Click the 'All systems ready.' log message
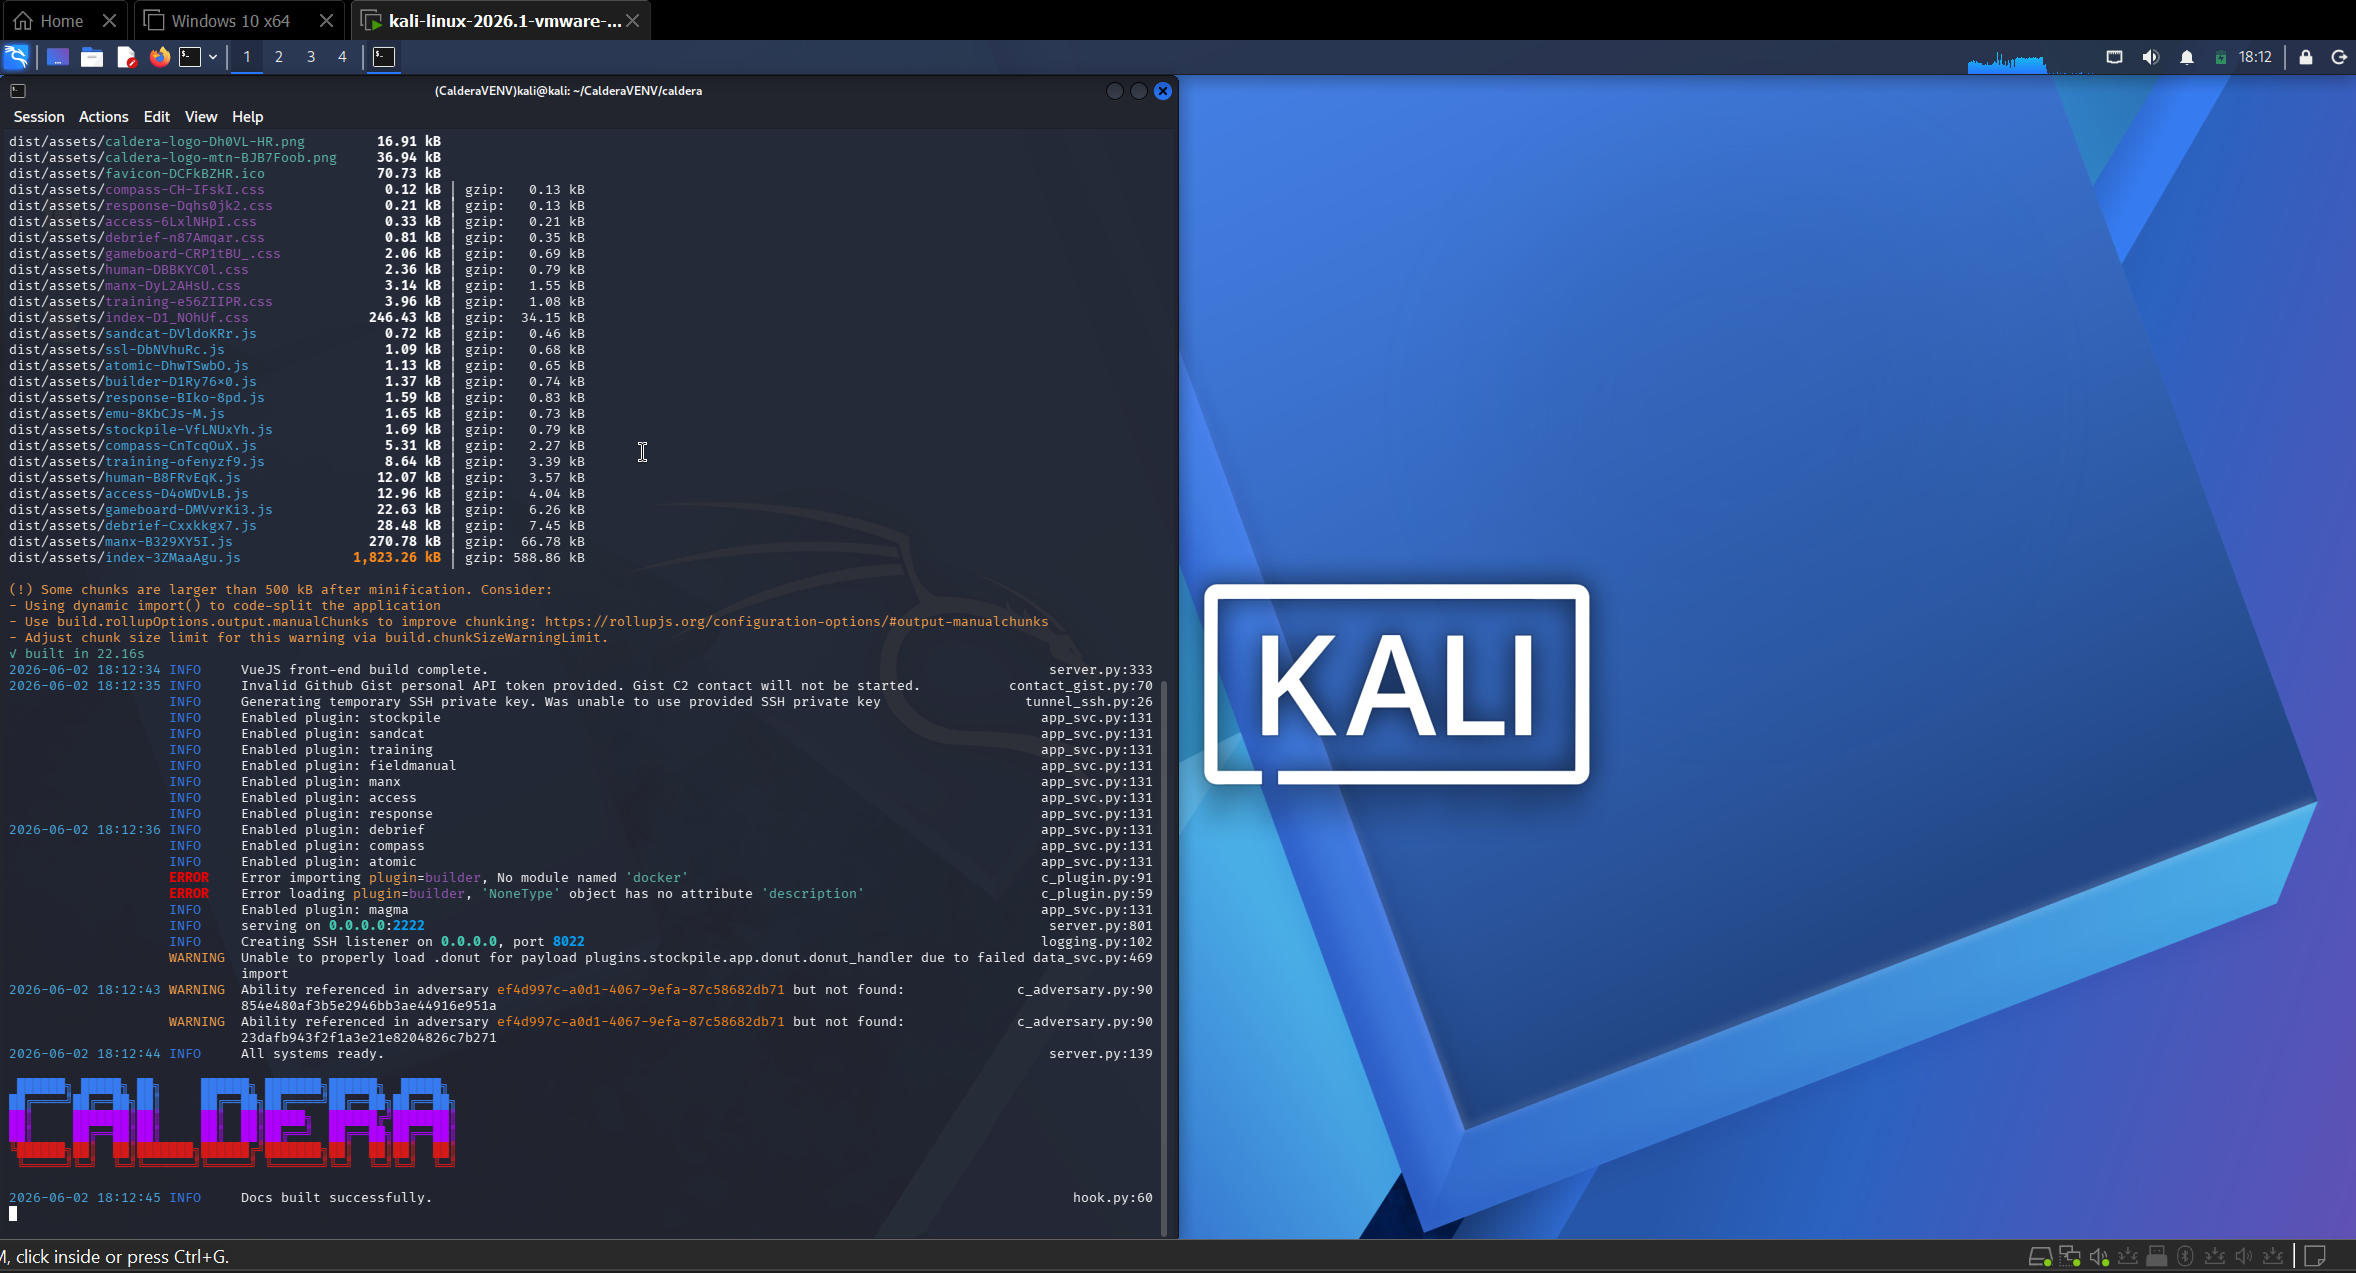Image resolution: width=2356 pixels, height=1273 pixels. tap(312, 1054)
